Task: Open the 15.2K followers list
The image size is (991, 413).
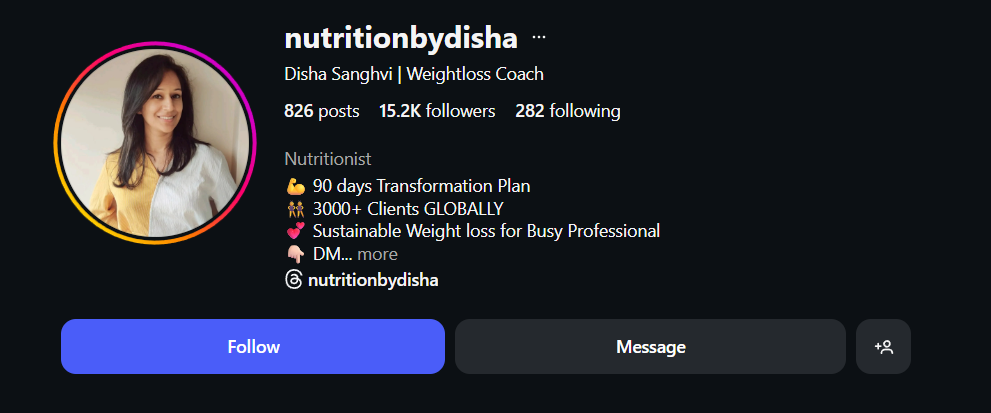Action: click(x=437, y=111)
